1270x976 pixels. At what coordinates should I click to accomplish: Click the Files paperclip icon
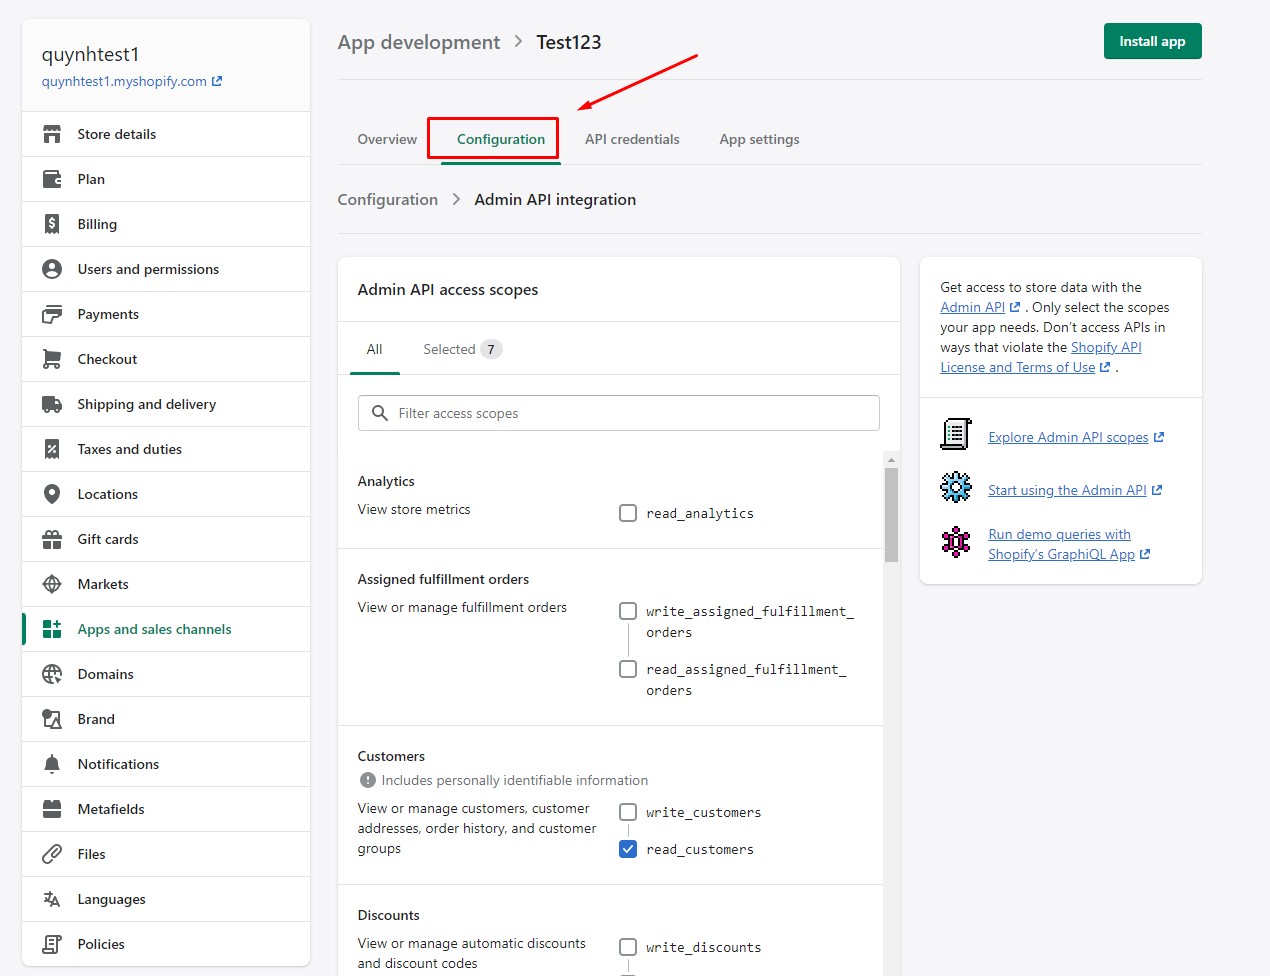tap(52, 854)
